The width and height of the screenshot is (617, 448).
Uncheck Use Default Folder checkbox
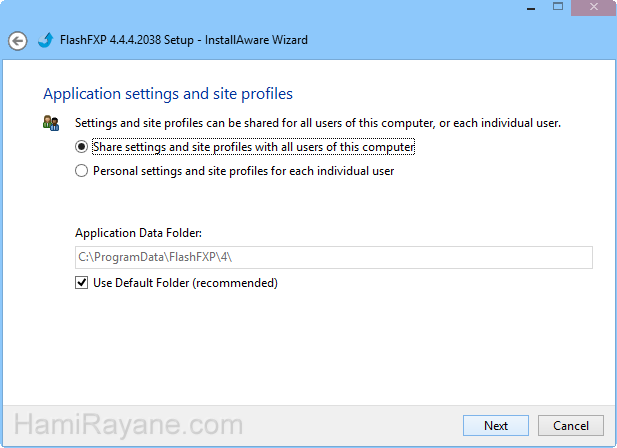(81, 283)
